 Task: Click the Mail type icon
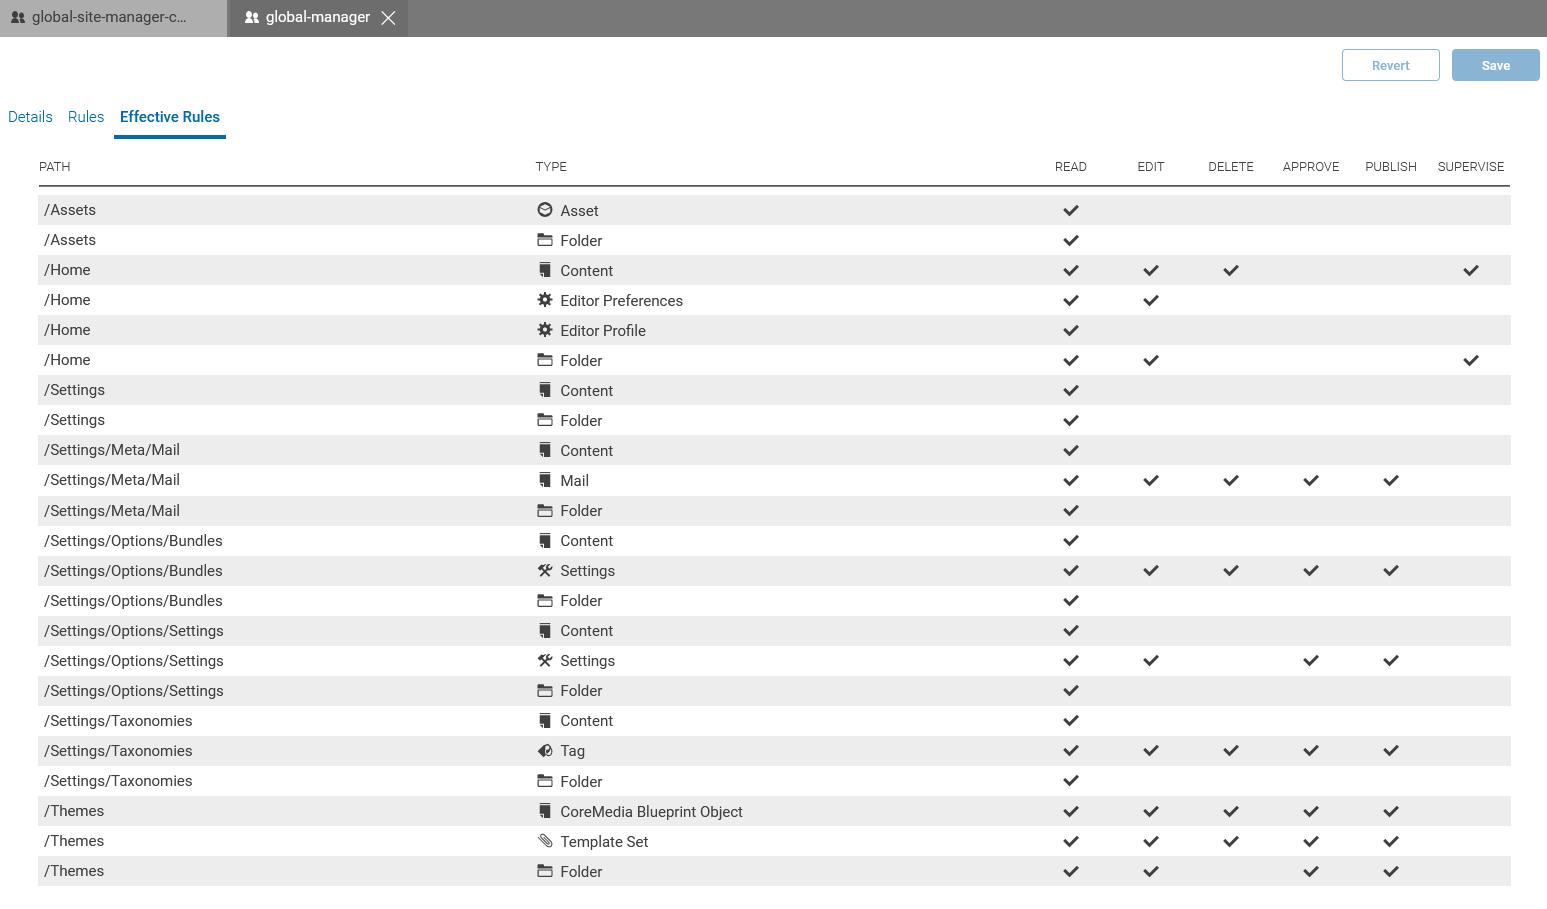[545, 480]
